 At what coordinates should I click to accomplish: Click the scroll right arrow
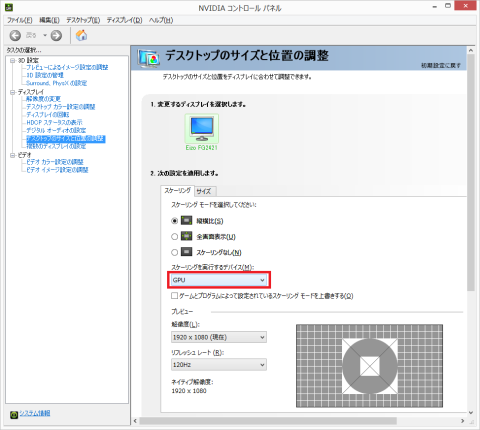coord(462,421)
